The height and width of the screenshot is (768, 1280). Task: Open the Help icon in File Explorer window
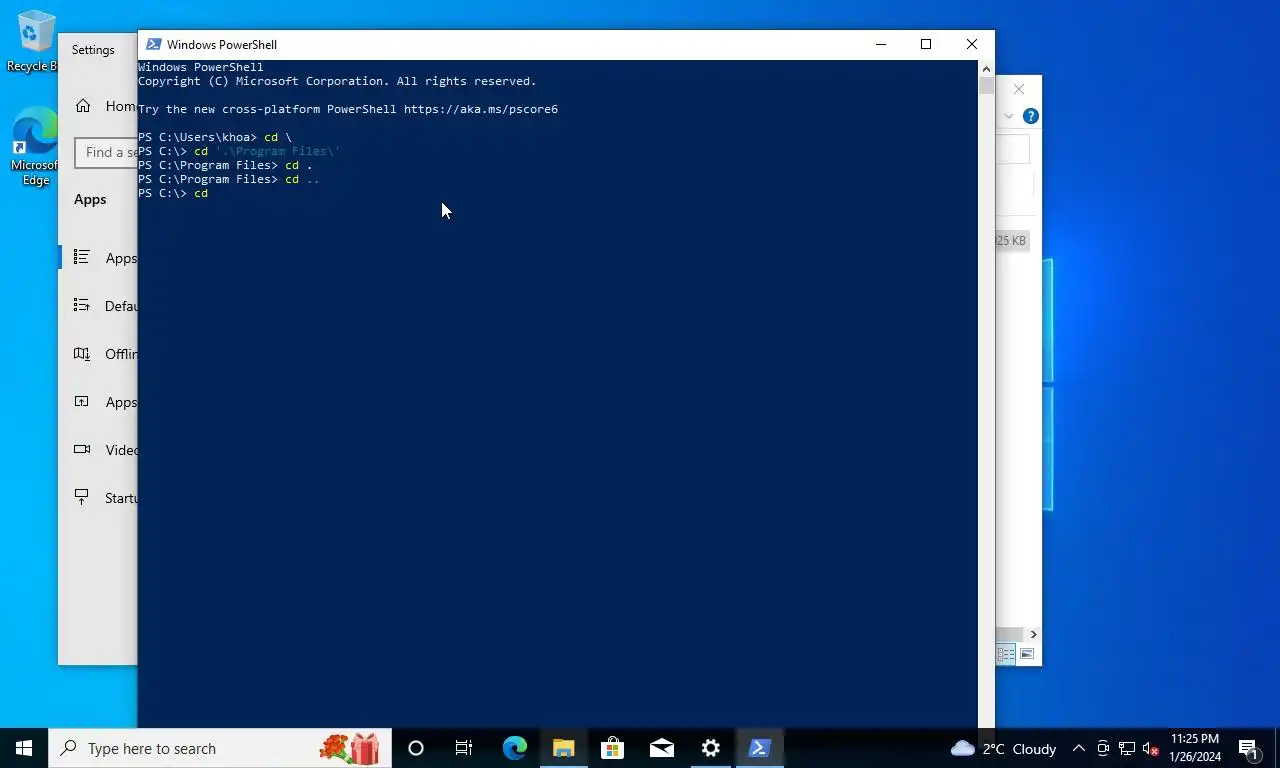1031,116
